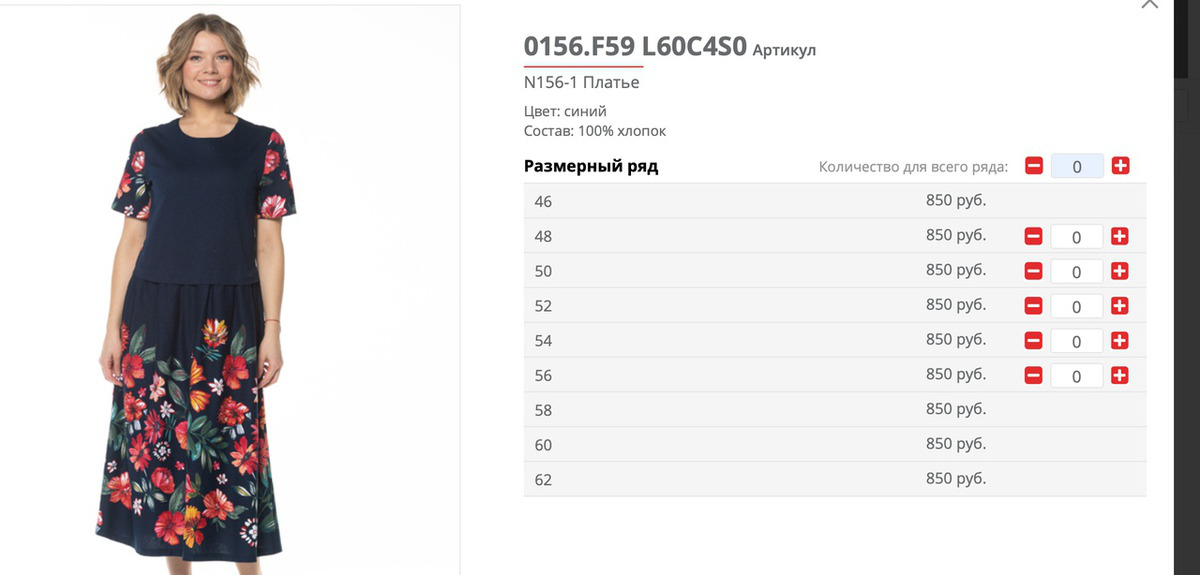Add one item of size 54
This screenshot has height=575, width=1200.
[x=1120, y=341]
